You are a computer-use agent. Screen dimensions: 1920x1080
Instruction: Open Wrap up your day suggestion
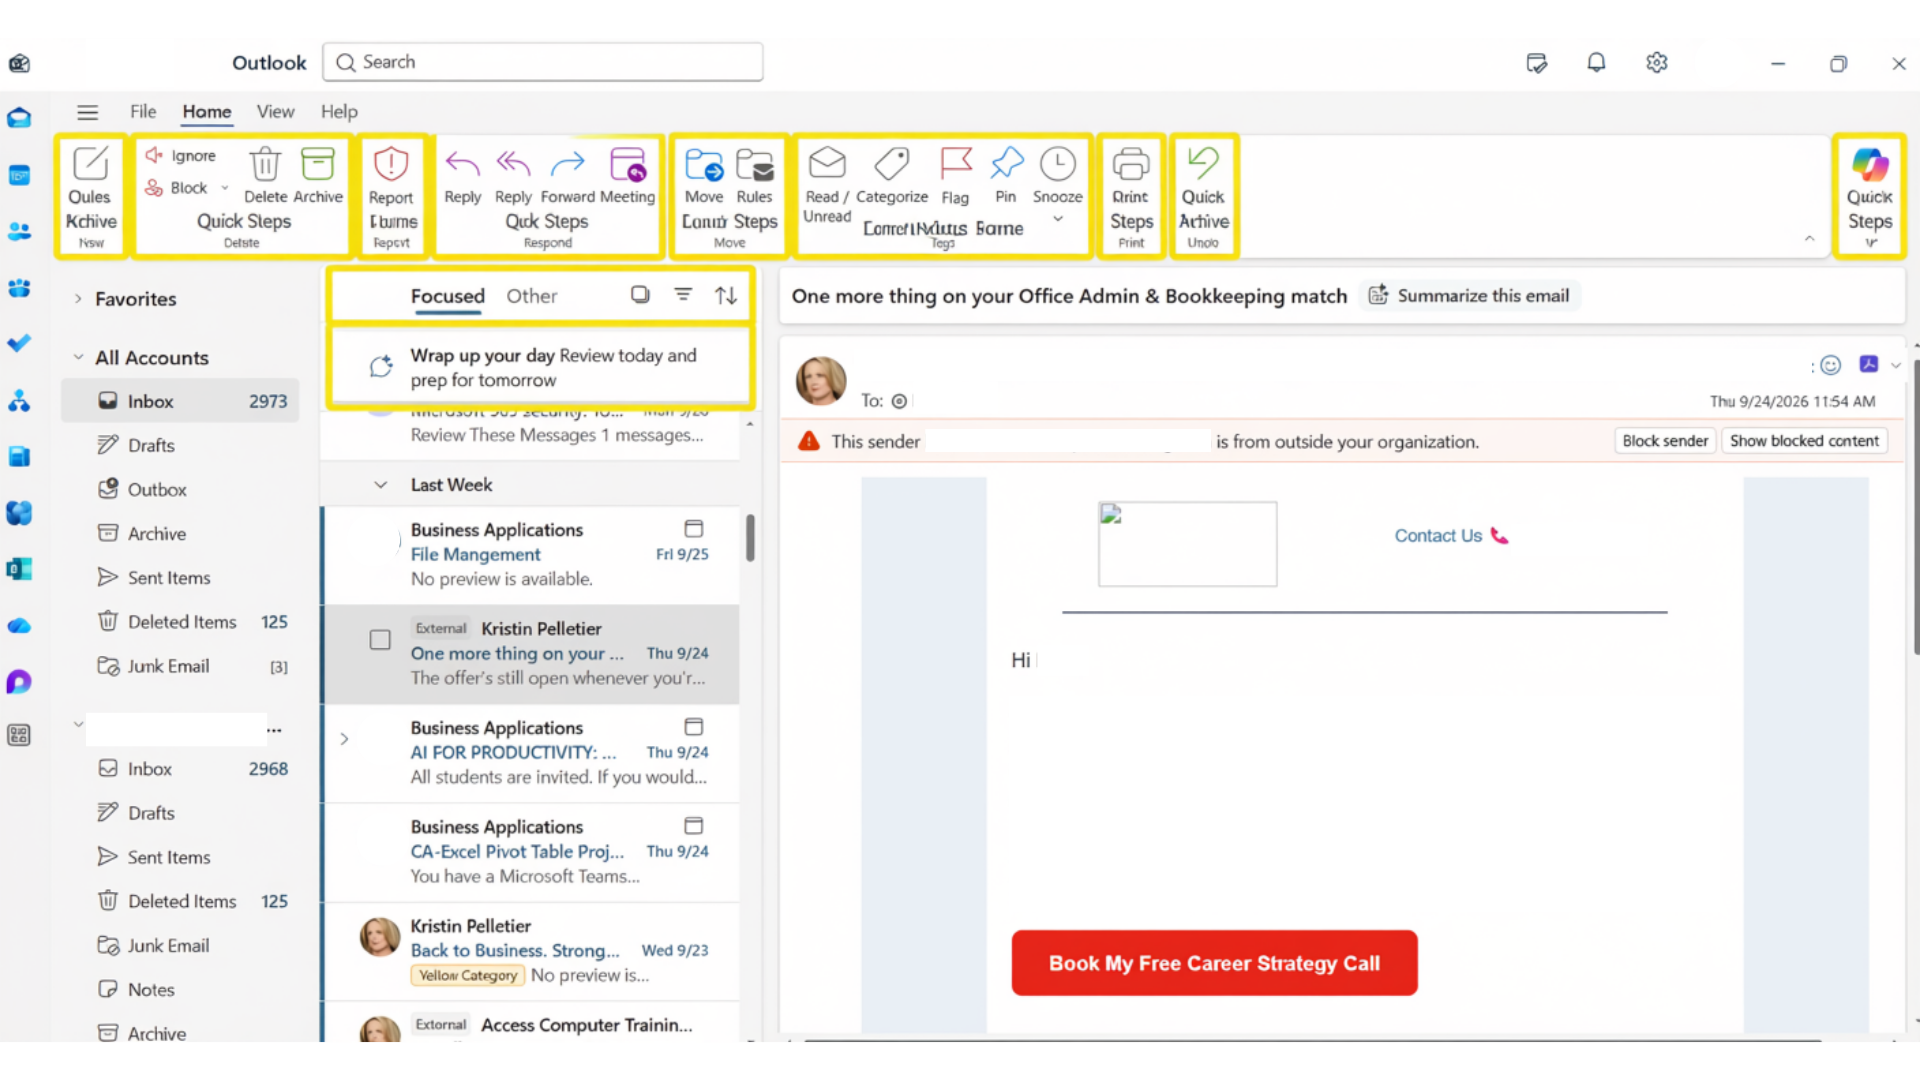(x=540, y=367)
